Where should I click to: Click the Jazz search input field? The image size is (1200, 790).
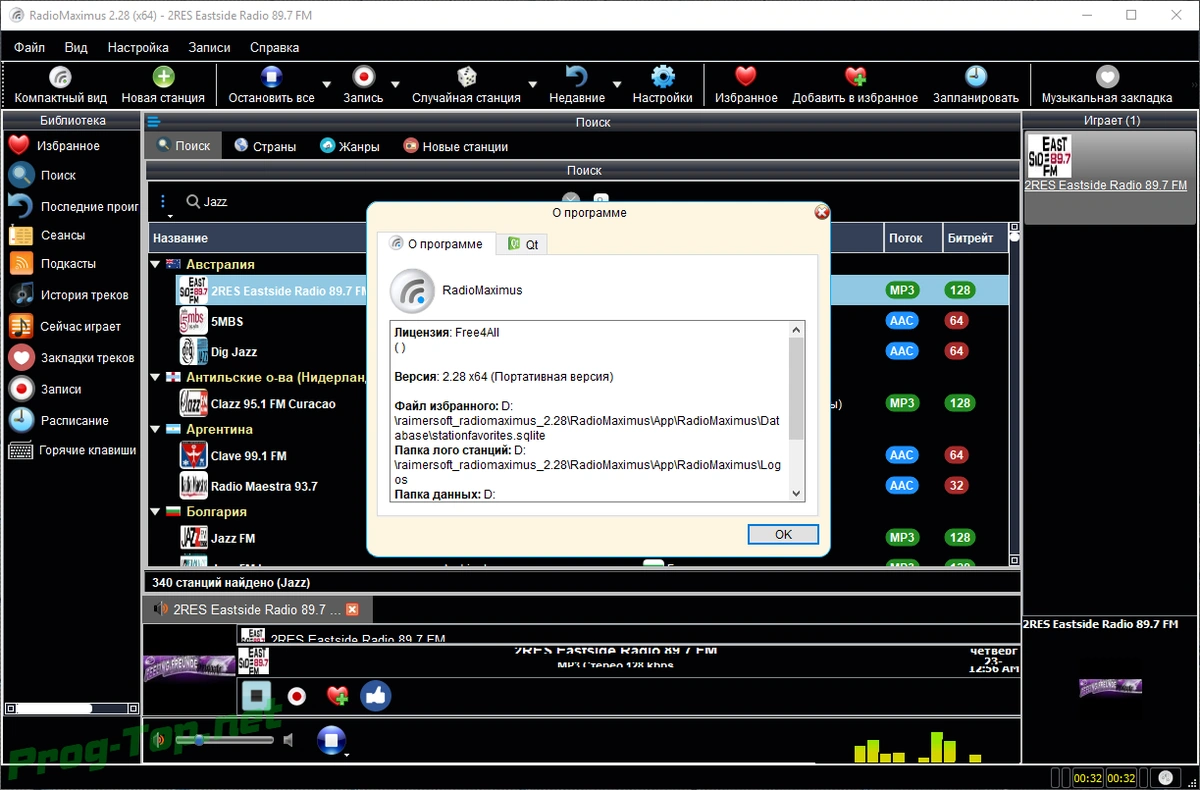(375, 201)
